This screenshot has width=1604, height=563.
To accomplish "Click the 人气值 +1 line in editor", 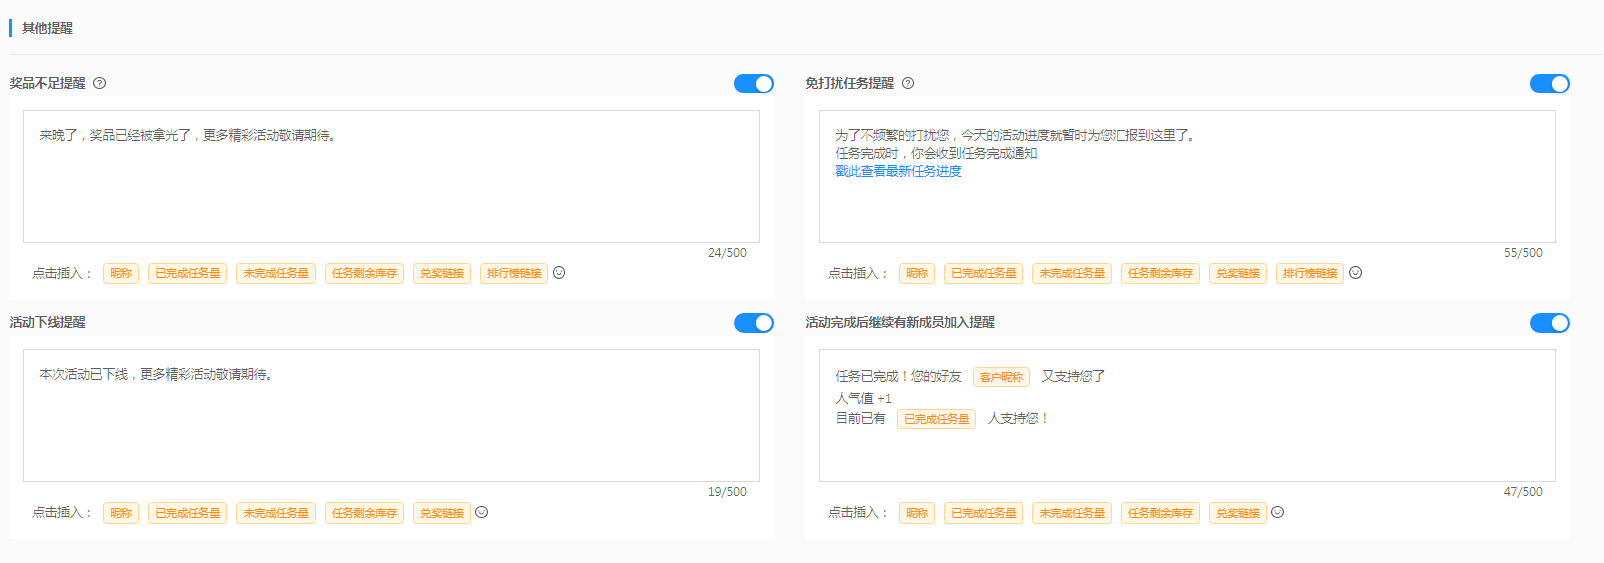I will click(x=863, y=398).
